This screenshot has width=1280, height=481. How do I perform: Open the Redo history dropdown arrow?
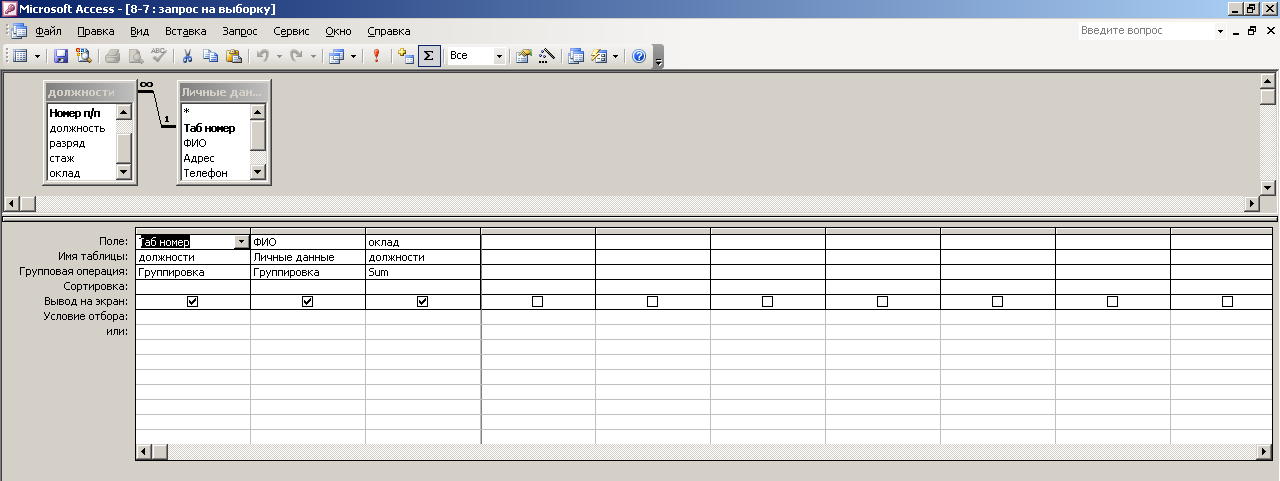pos(314,56)
